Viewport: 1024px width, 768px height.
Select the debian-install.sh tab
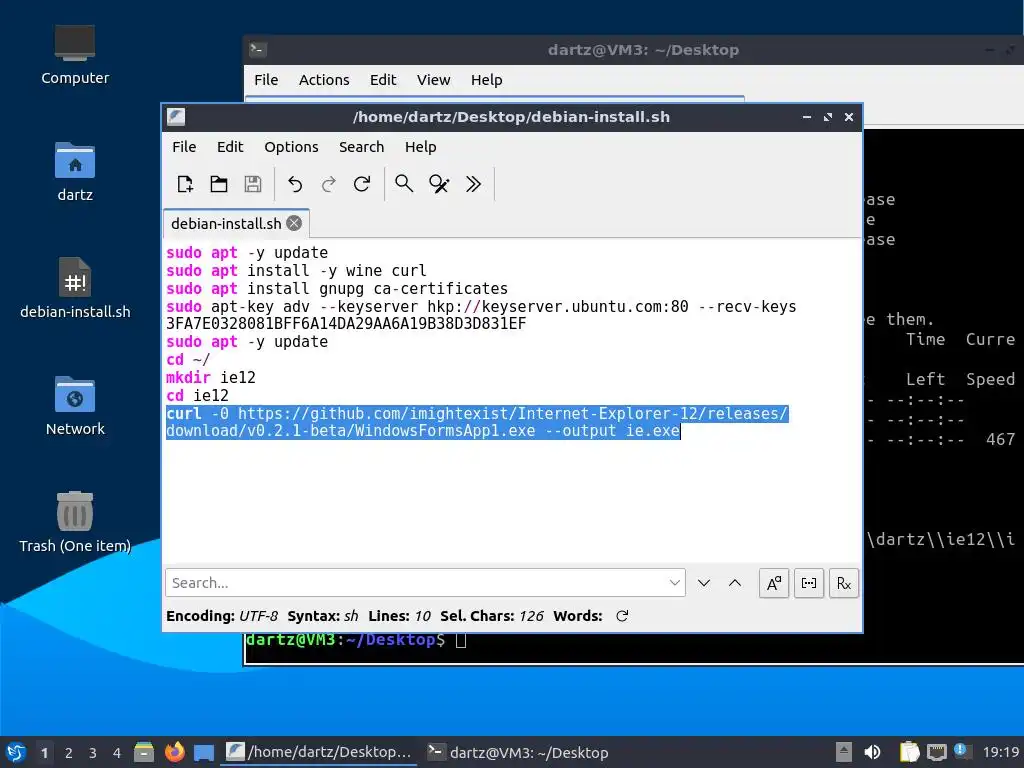pos(226,223)
